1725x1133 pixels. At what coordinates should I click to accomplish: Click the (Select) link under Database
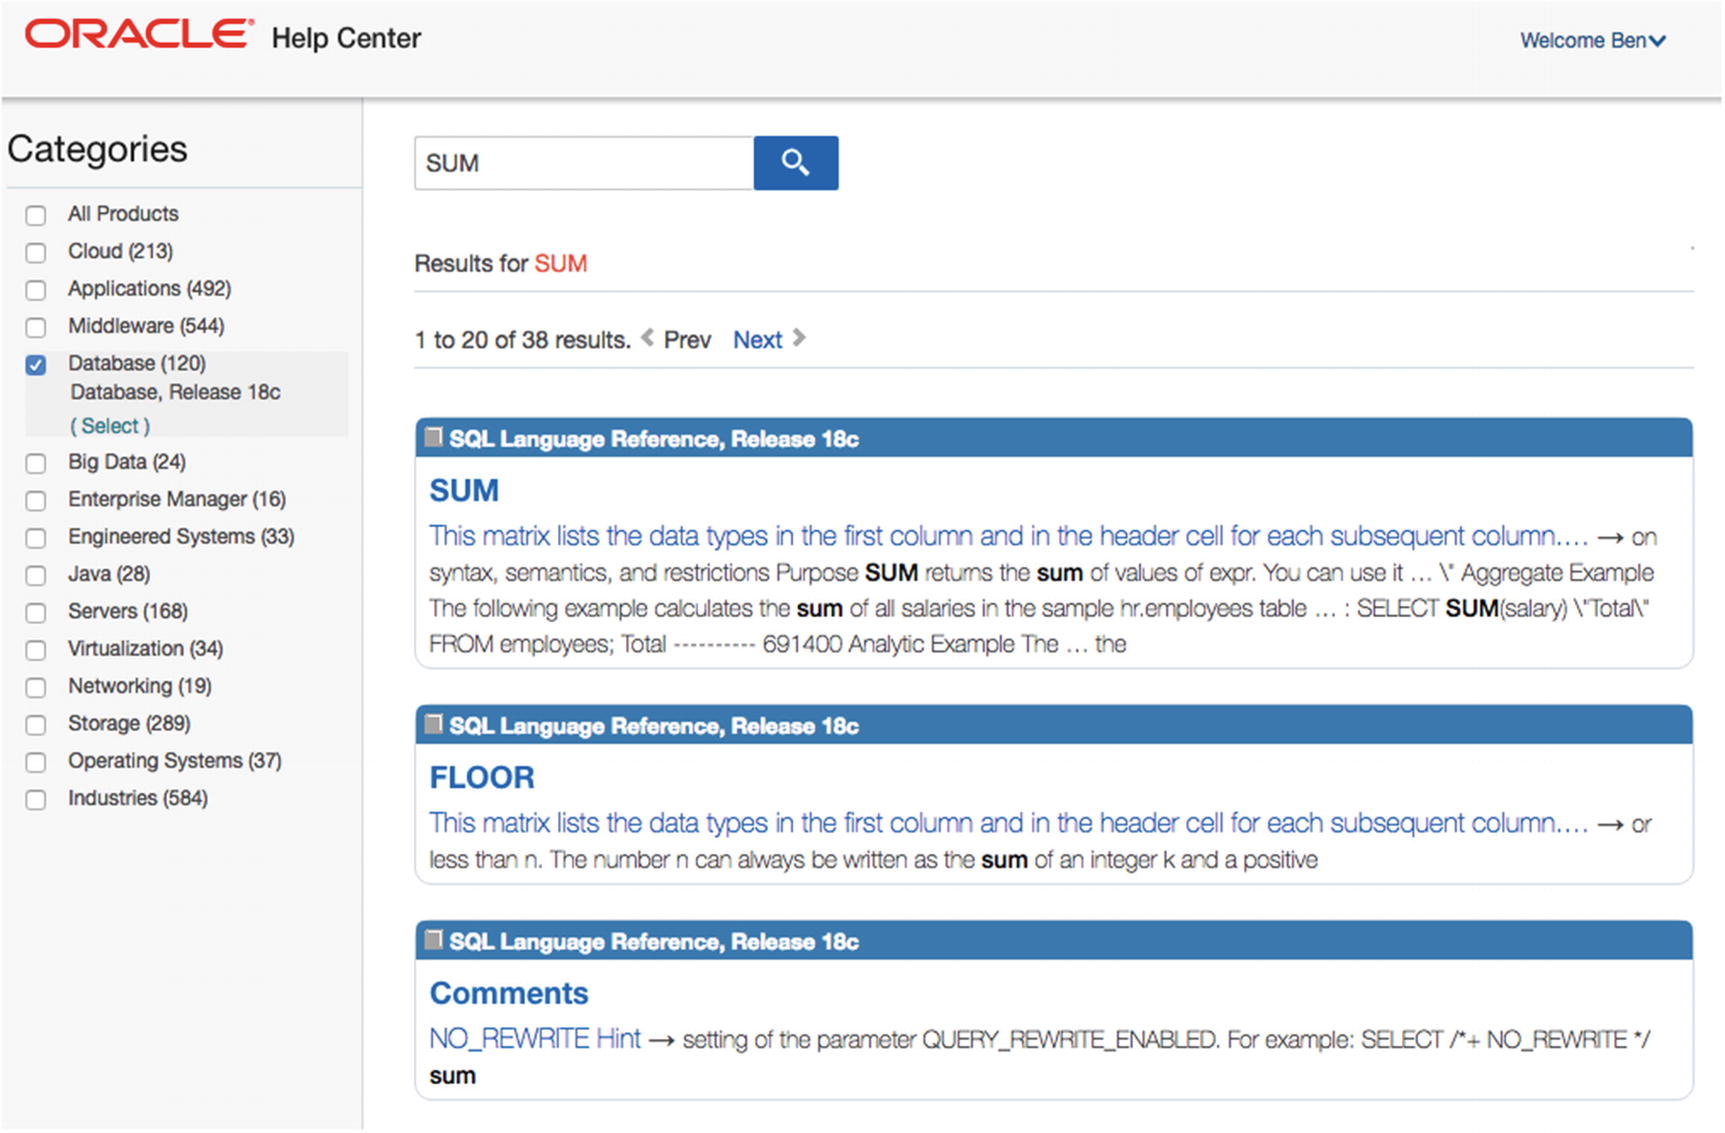click(x=110, y=426)
